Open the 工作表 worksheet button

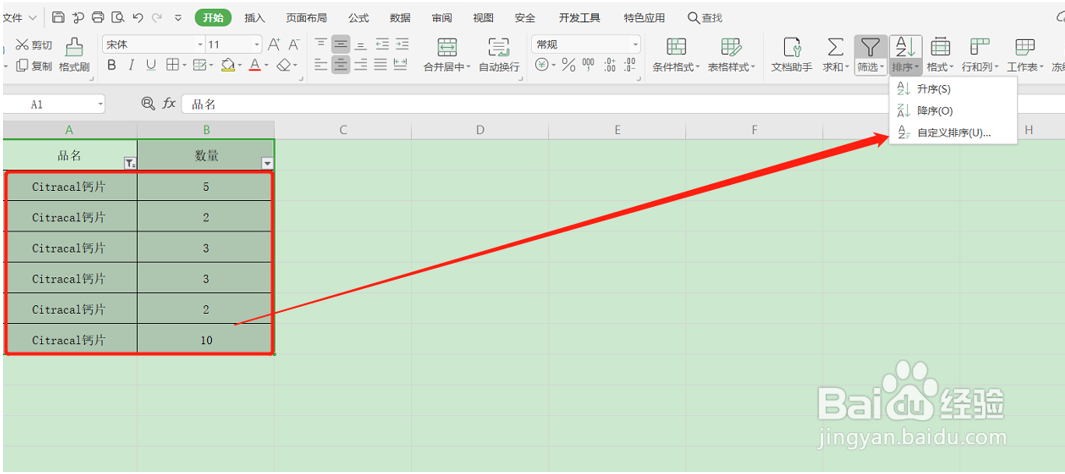tap(1025, 54)
